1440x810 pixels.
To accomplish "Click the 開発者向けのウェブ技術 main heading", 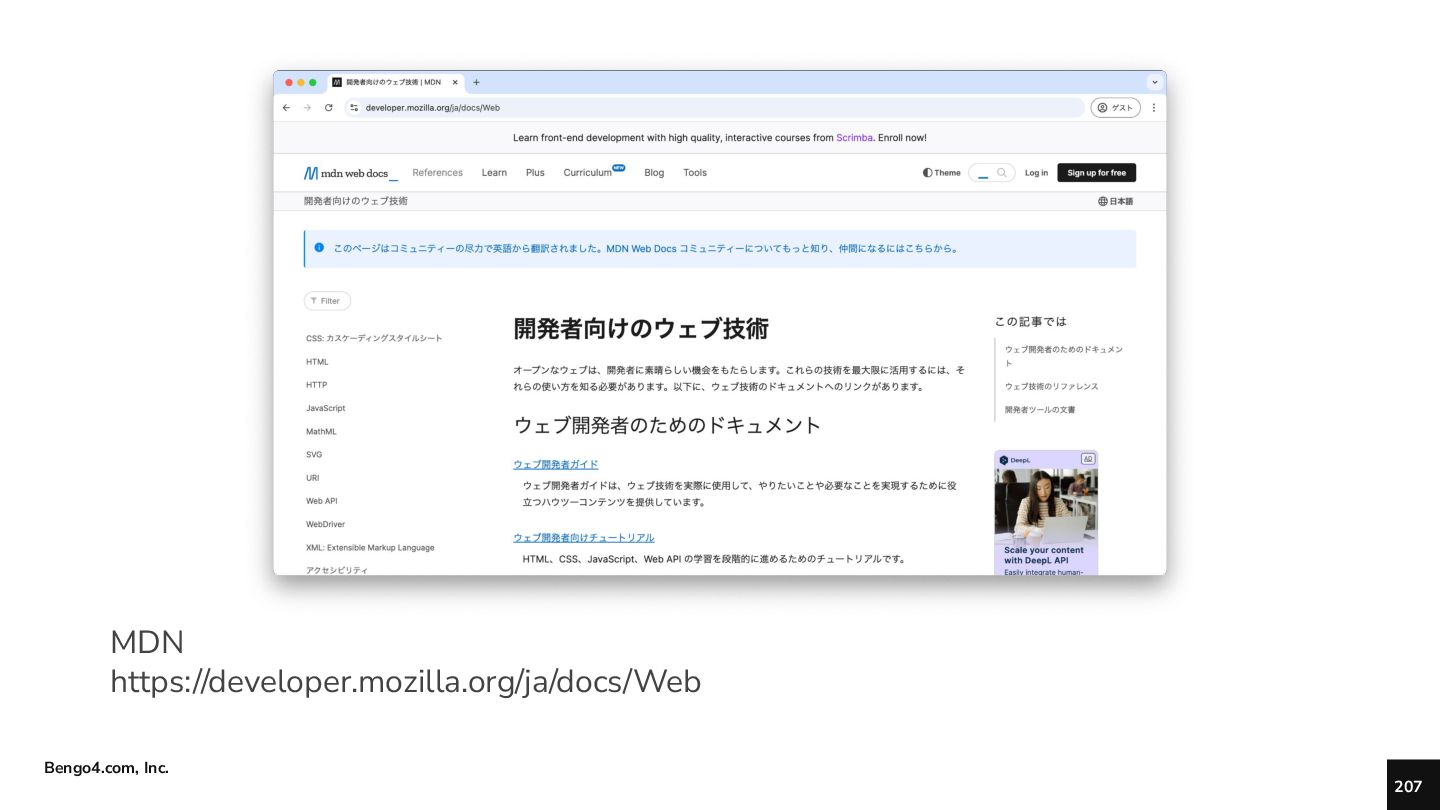I will point(641,329).
